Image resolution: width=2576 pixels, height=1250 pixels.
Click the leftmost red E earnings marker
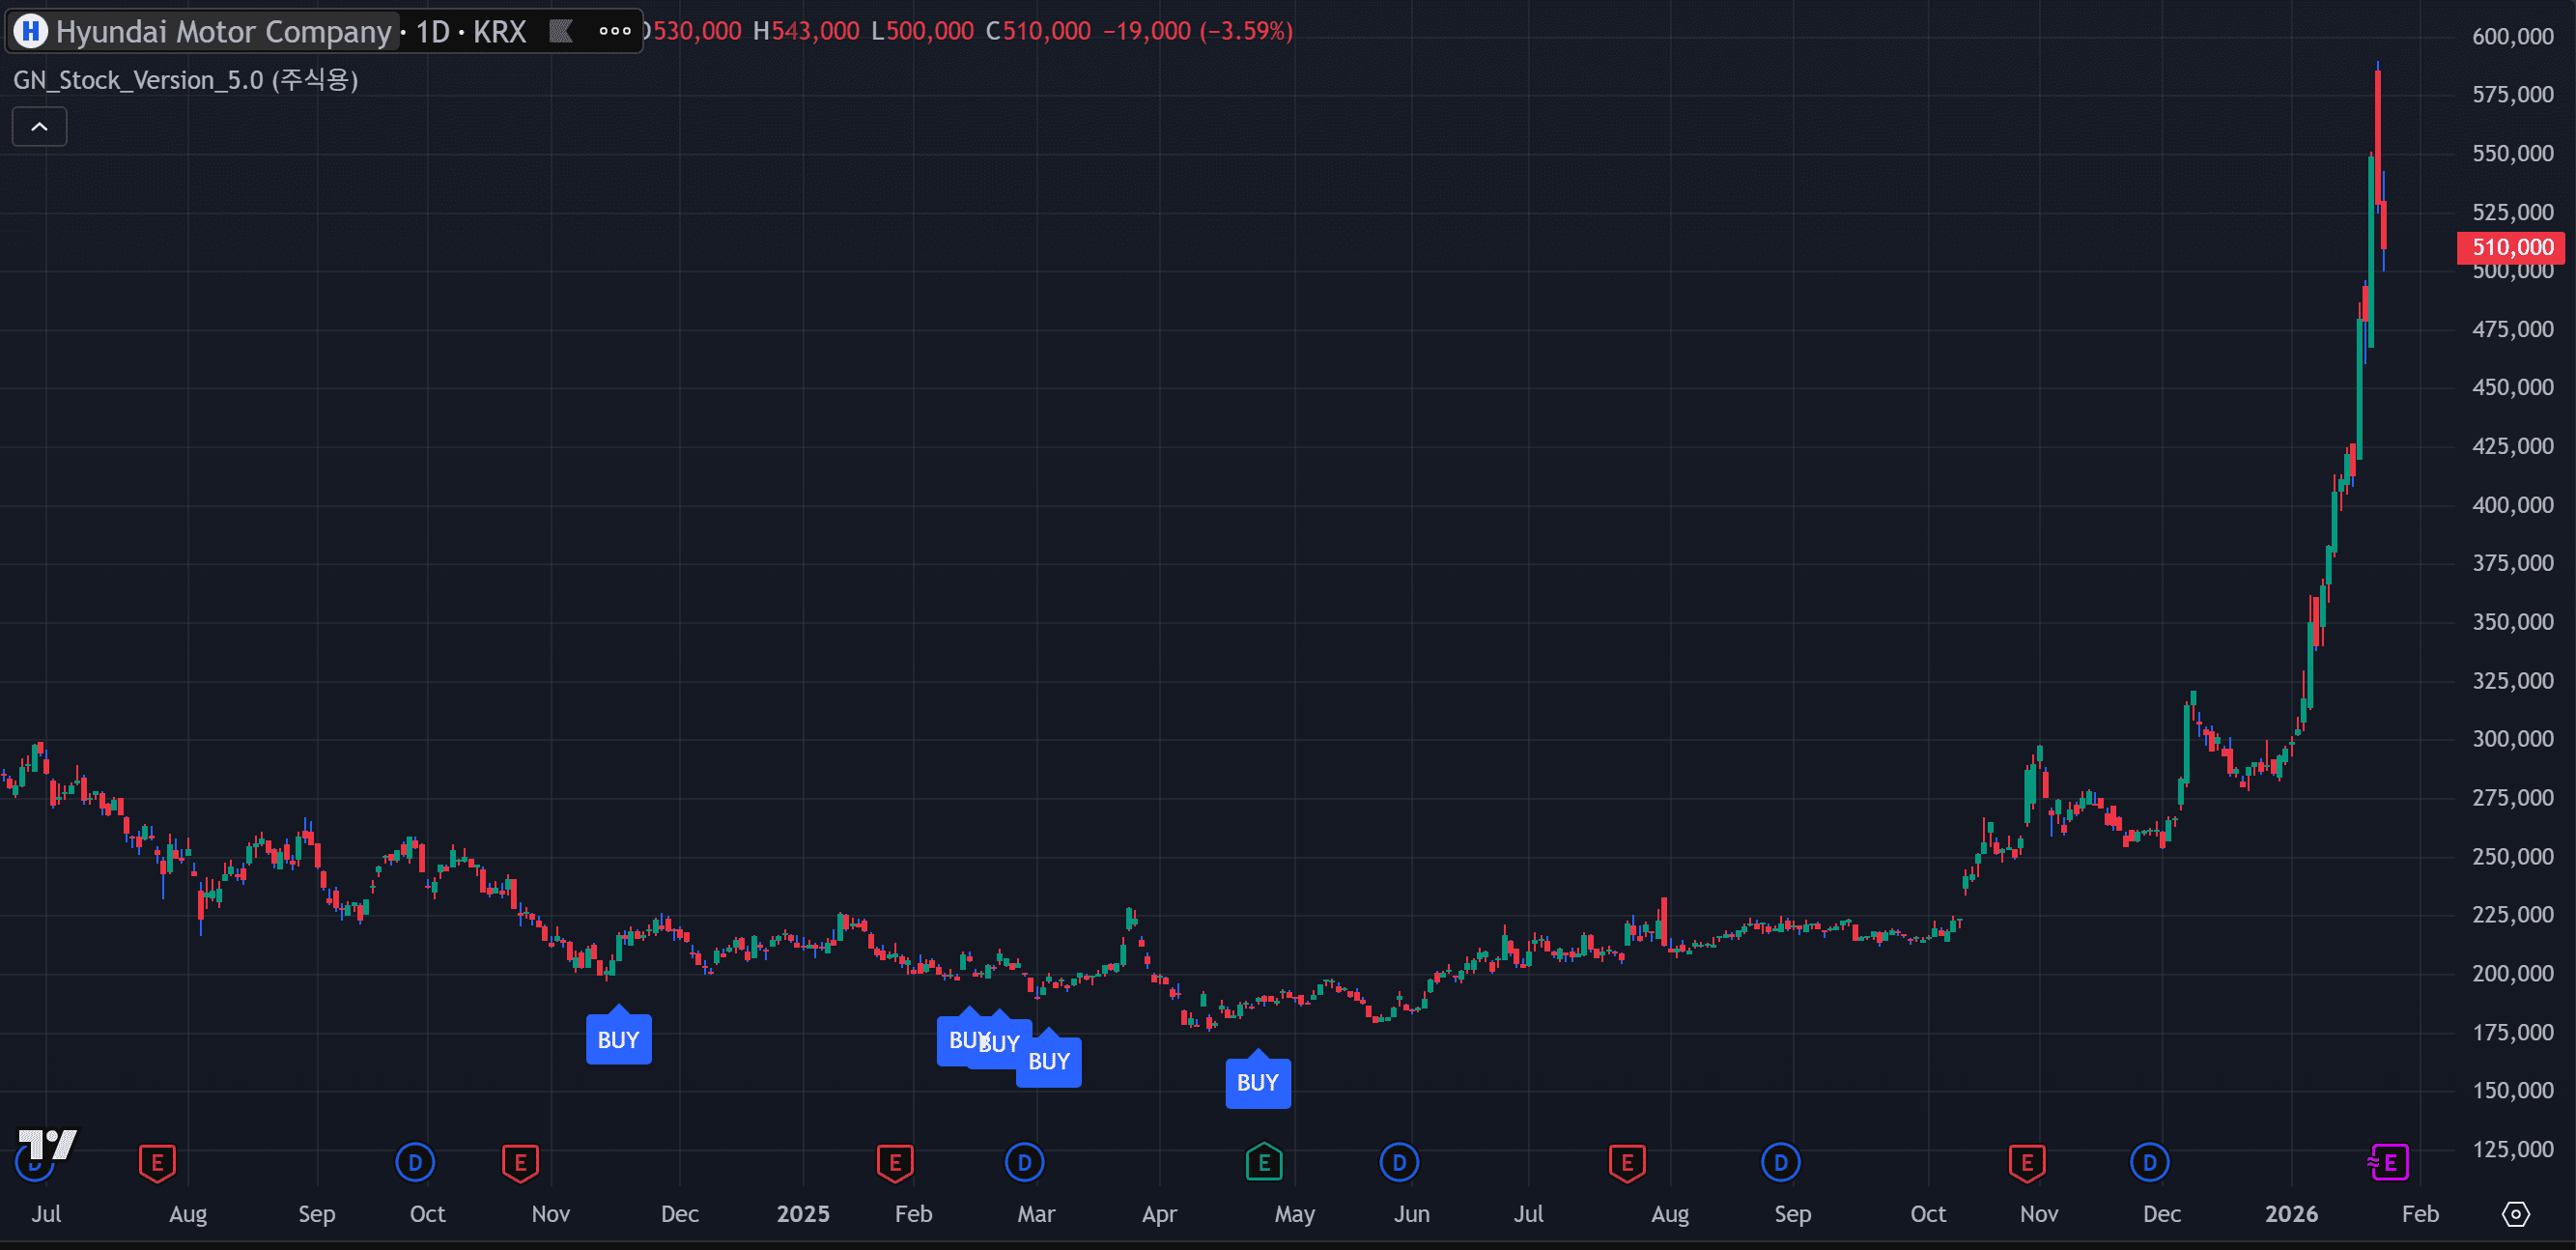(157, 1162)
